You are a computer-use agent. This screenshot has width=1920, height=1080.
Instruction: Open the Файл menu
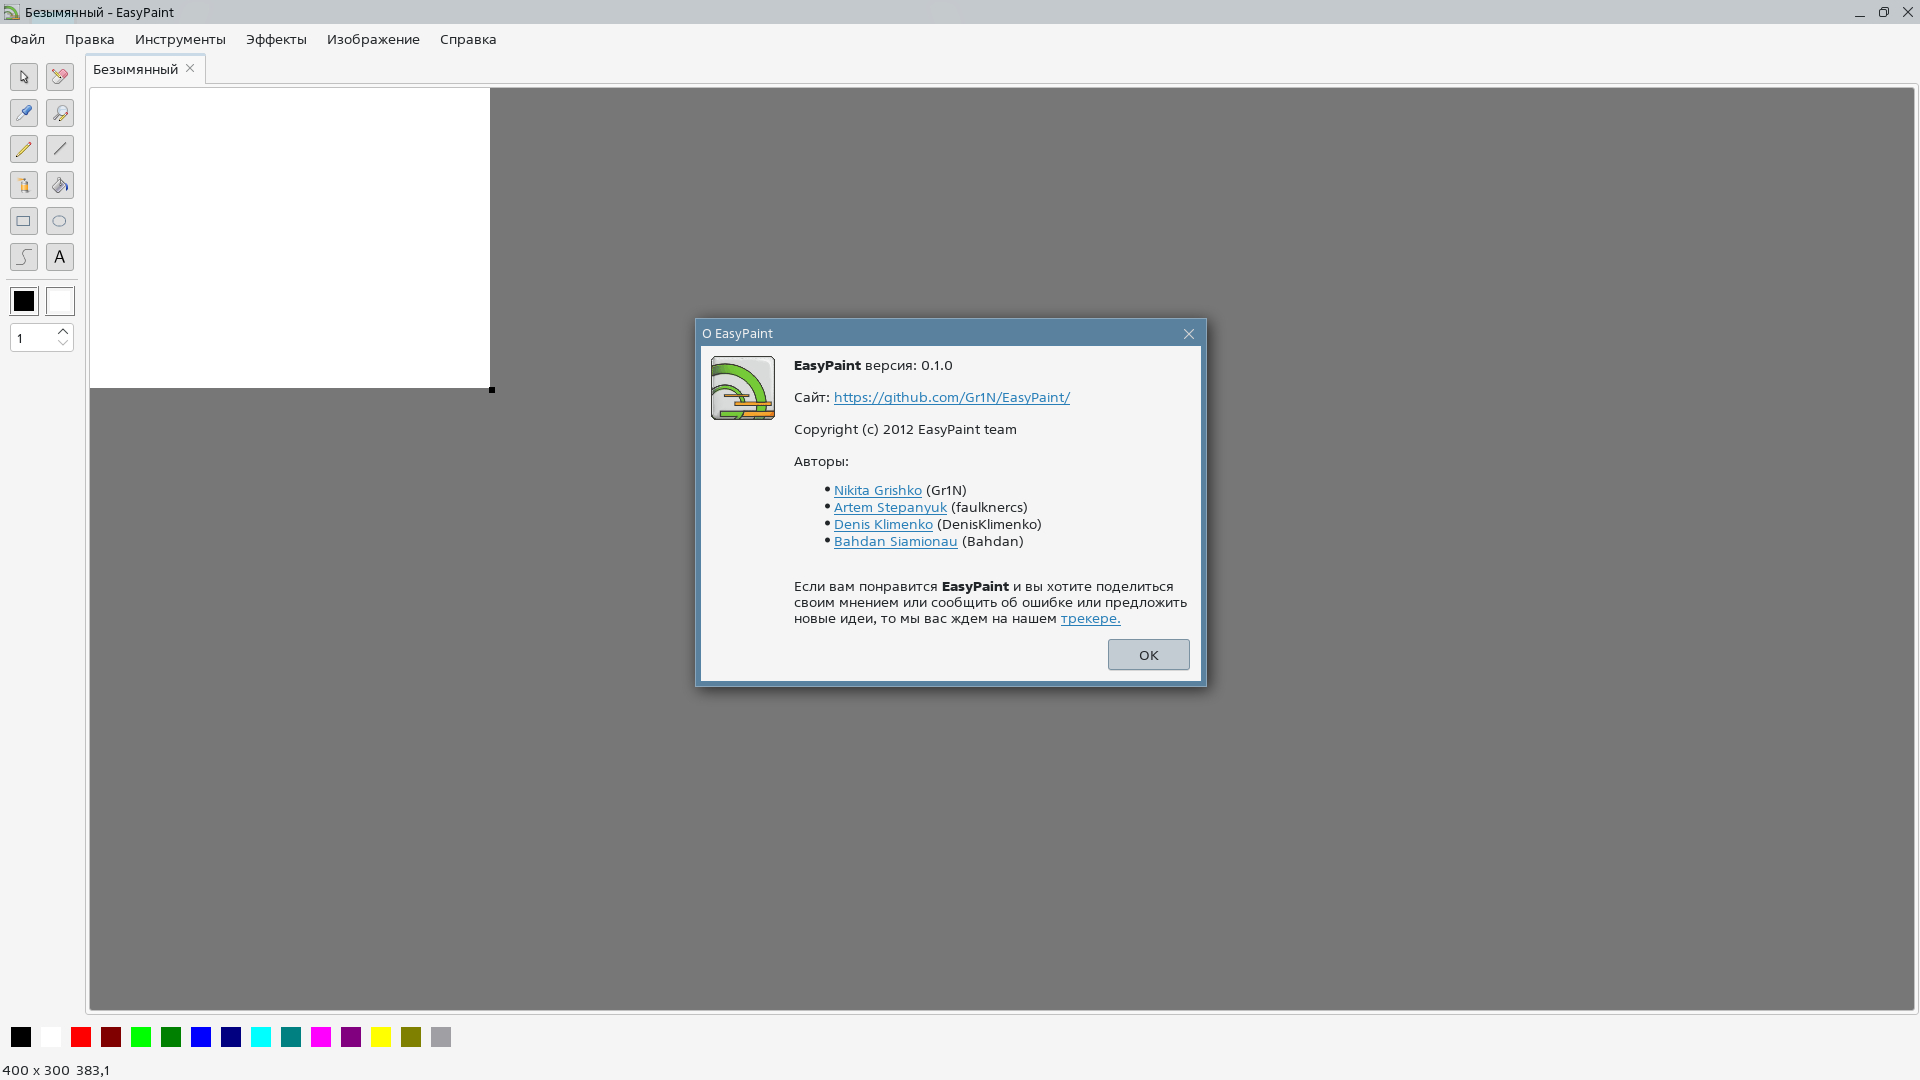[28, 39]
